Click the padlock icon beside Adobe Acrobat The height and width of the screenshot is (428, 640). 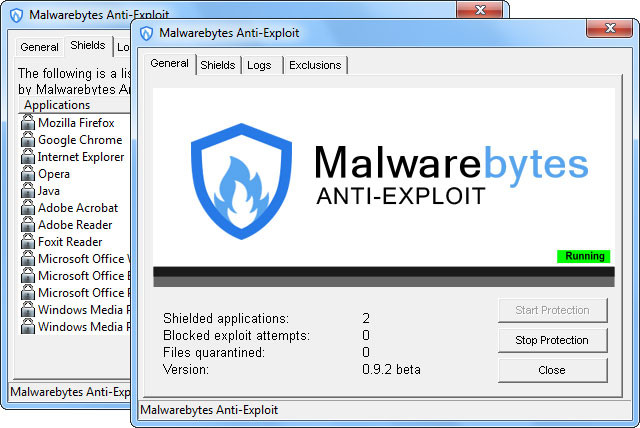click(28, 208)
